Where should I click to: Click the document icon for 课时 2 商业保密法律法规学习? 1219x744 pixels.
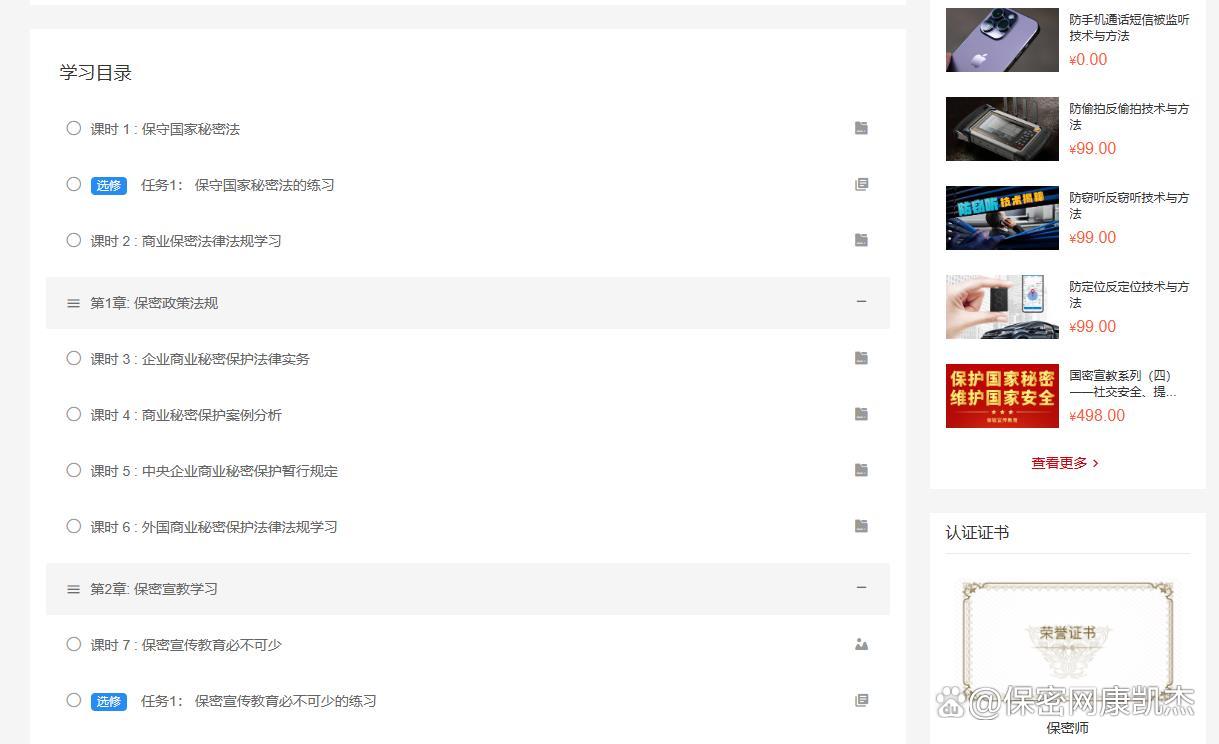click(x=861, y=240)
